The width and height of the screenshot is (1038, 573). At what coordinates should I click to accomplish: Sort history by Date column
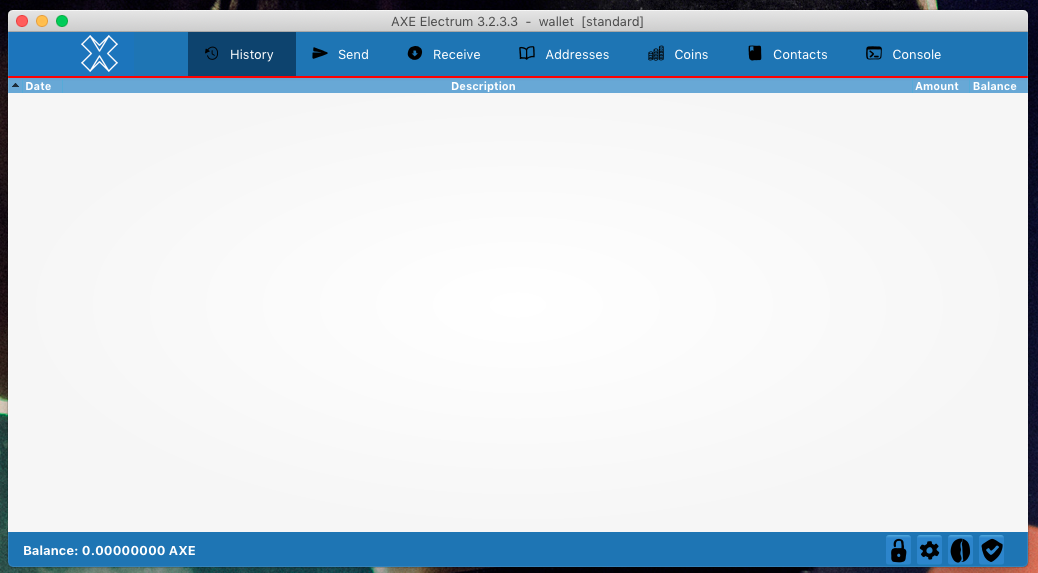38,86
